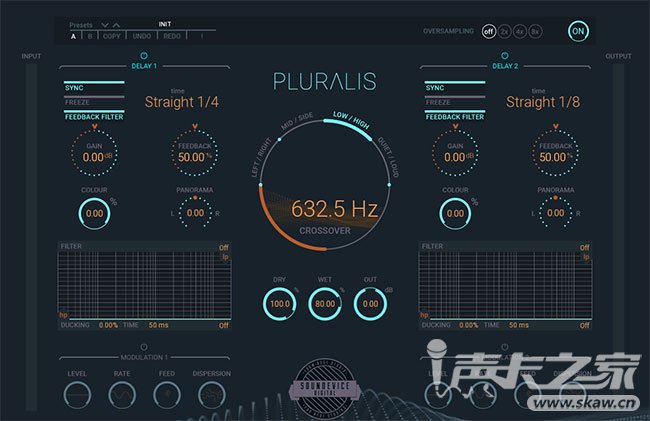Click Delay 2 filter graph display

click(x=505, y=285)
